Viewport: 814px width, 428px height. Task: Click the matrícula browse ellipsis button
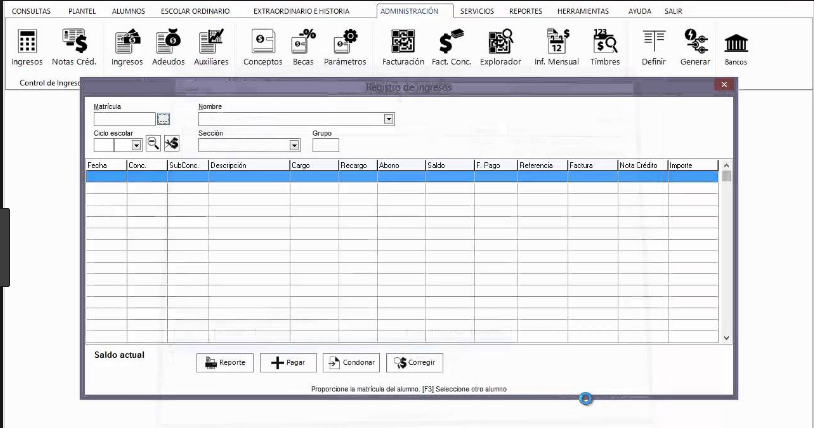point(163,119)
